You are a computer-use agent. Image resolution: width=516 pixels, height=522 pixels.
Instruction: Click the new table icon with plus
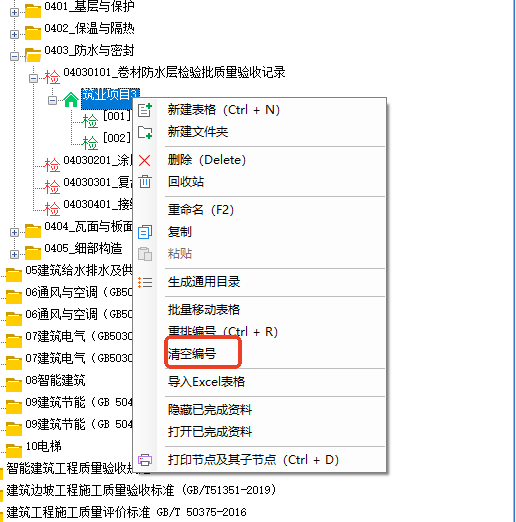(145, 109)
